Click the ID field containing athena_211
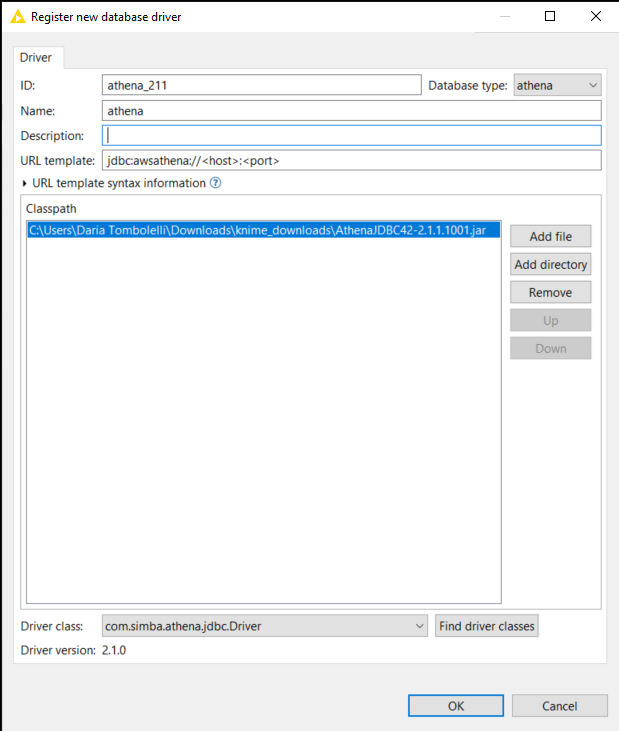Screen dimensions: 619x731 pos(261,86)
